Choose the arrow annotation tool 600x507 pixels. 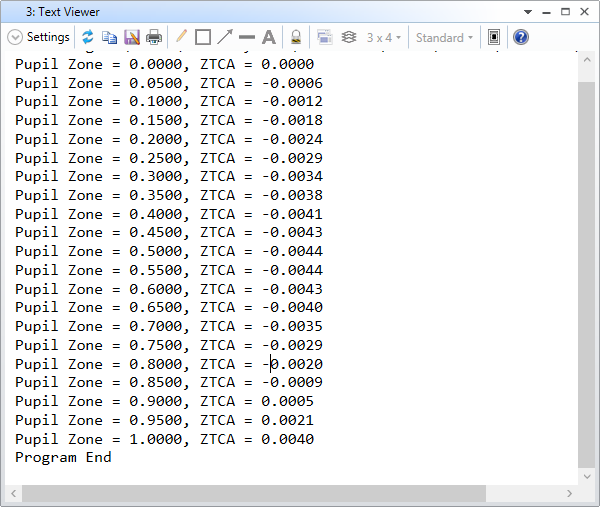225,37
